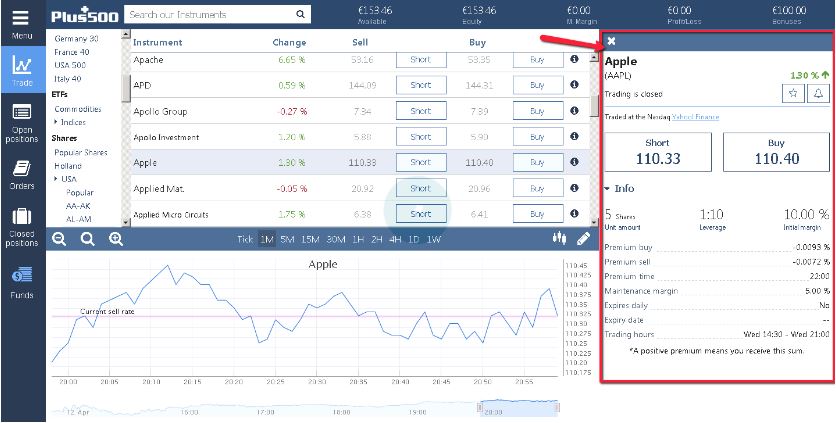Open the Yahoo! Finance link
The image size is (836, 423).
pos(695,117)
